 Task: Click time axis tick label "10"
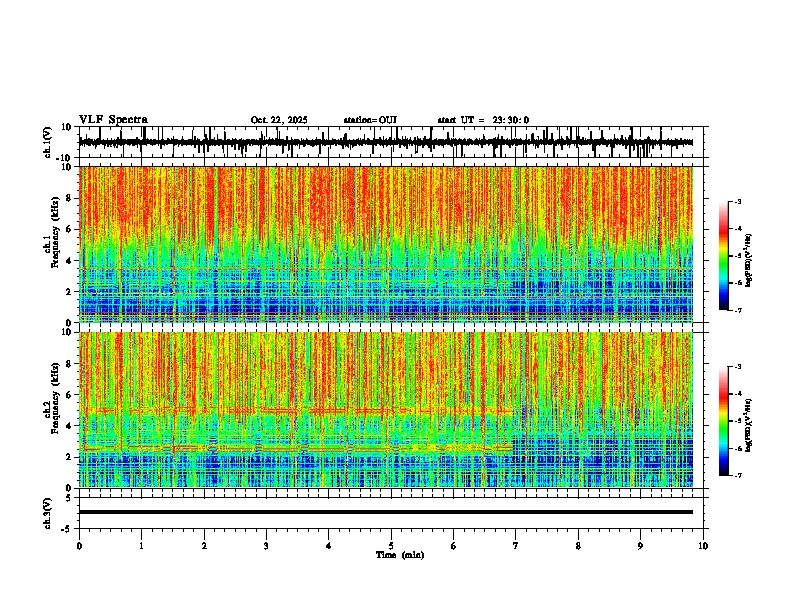[x=703, y=546]
